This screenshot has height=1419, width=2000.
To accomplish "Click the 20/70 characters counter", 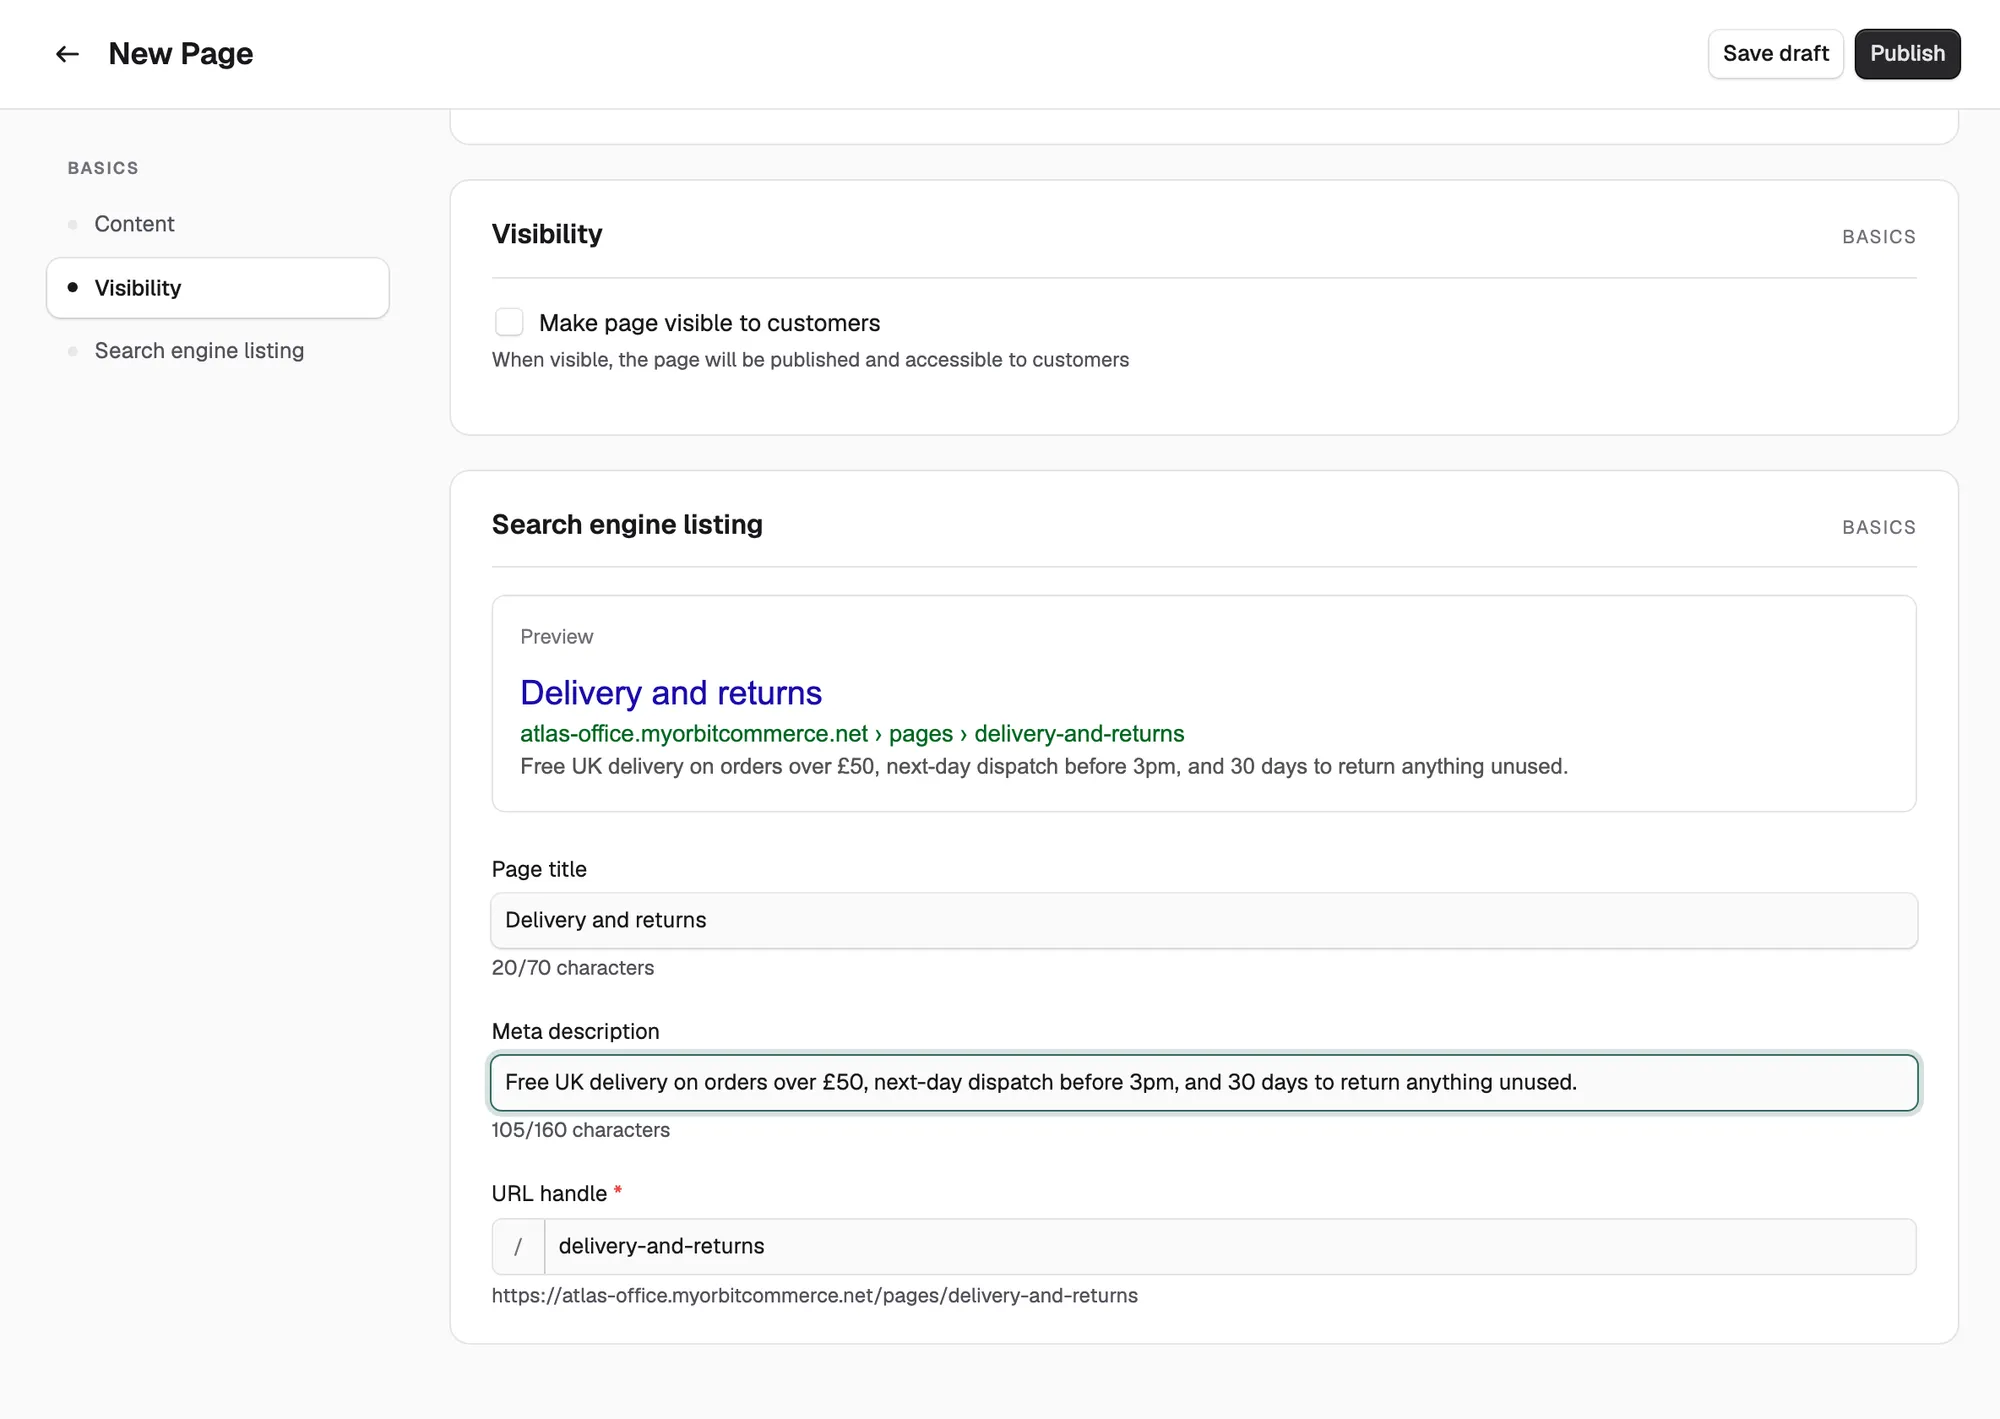I will (x=572, y=968).
